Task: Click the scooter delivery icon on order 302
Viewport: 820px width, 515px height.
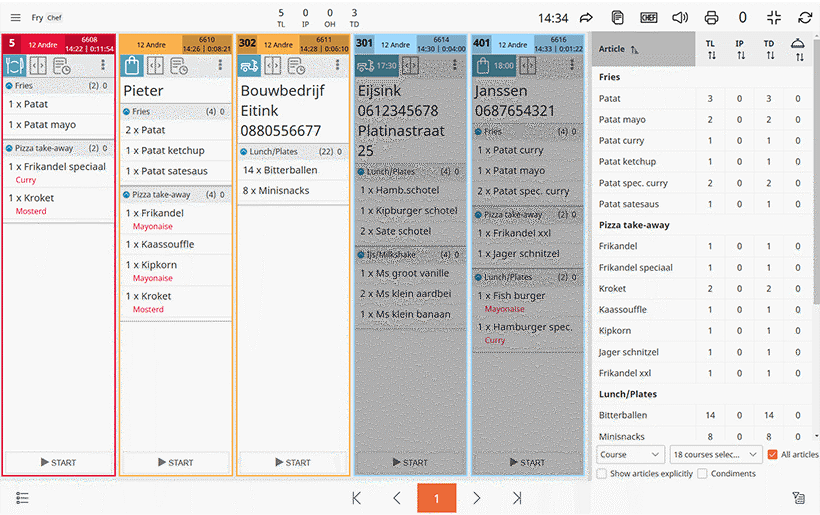Action: [x=248, y=66]
